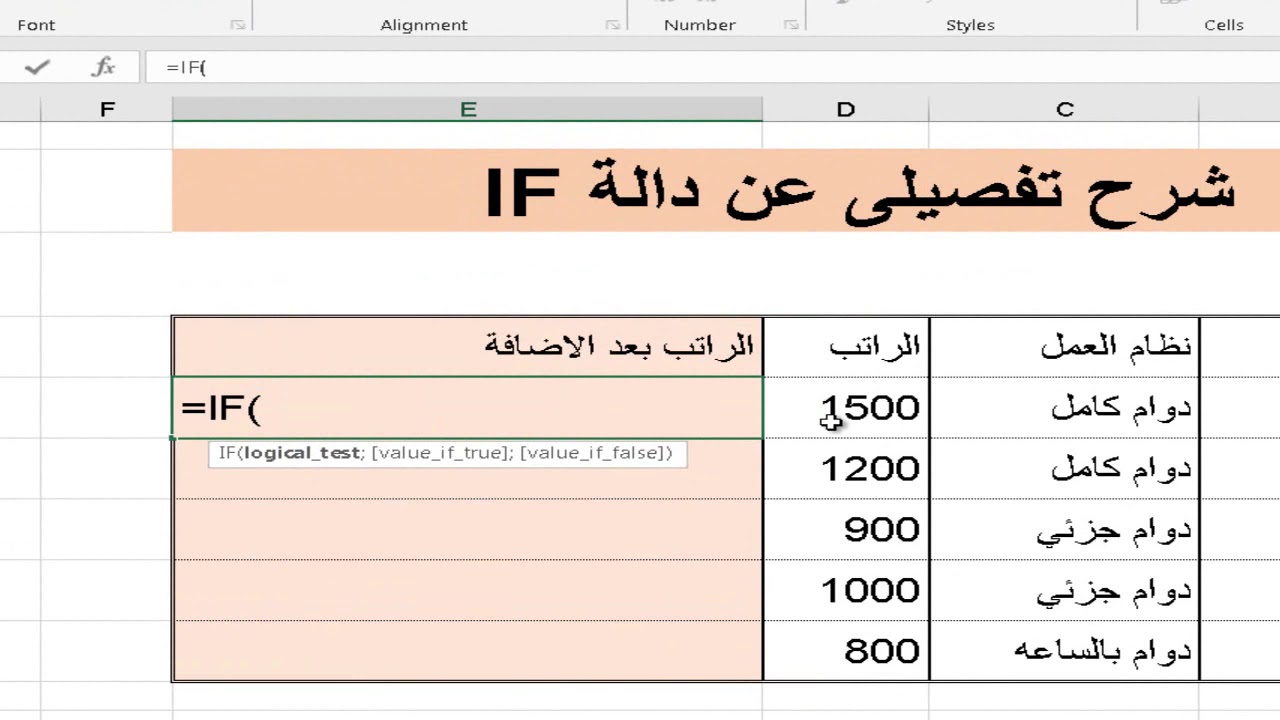Select the دوام جزئي cell beside 900
Image resolution: width=1280 pixels, height=720 pixels.
[1064, 530]
